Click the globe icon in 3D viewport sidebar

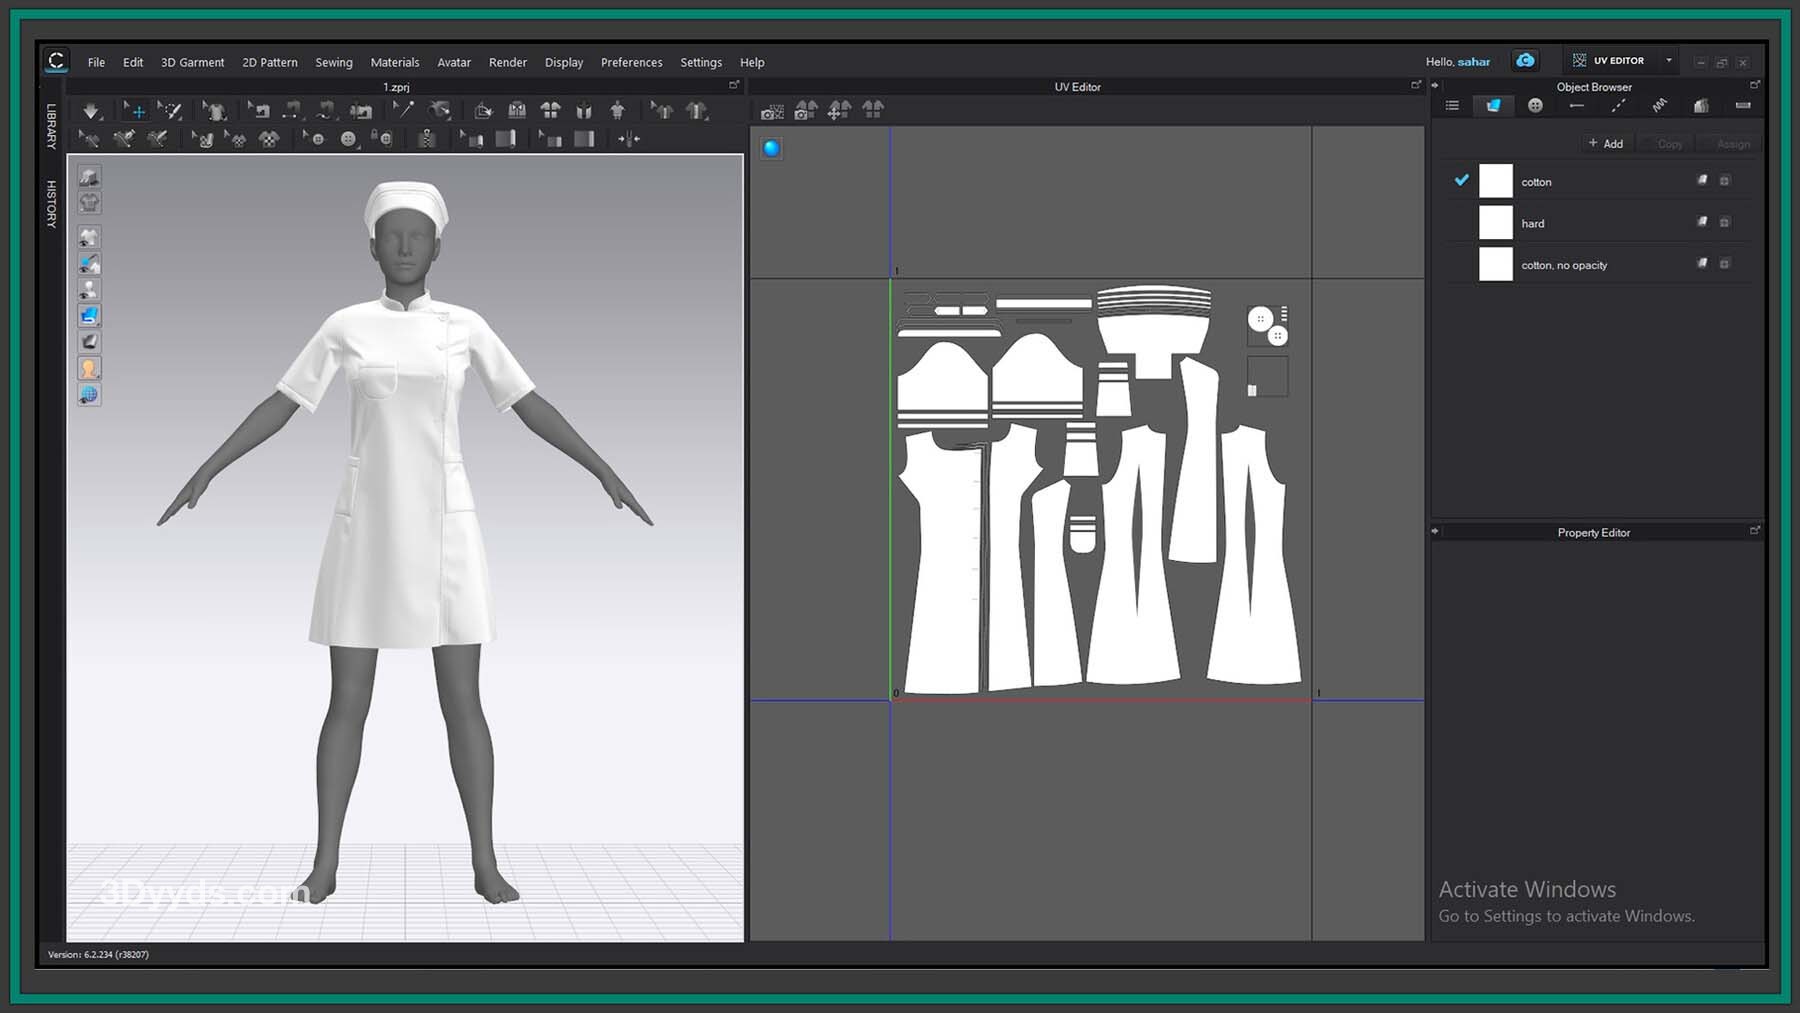pyautogui.click(x=89, y=395)
